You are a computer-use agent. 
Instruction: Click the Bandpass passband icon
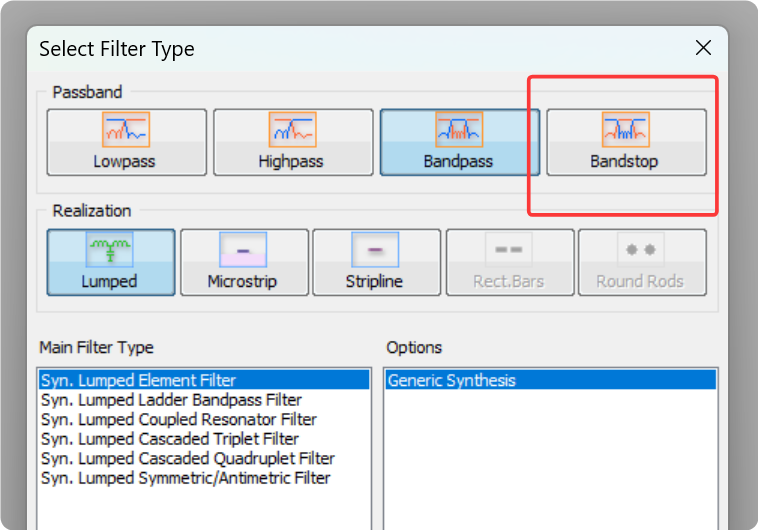(459, 129)
